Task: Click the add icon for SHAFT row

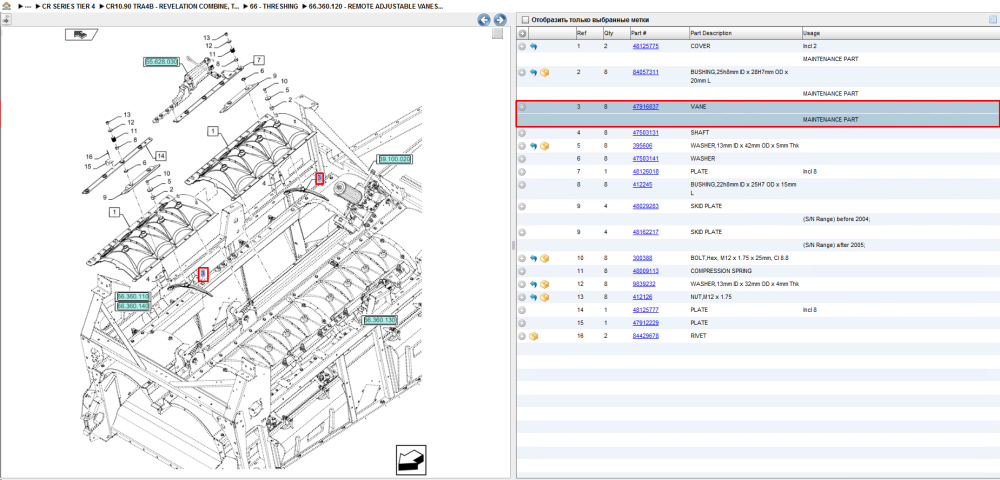Action: point(522,133)
